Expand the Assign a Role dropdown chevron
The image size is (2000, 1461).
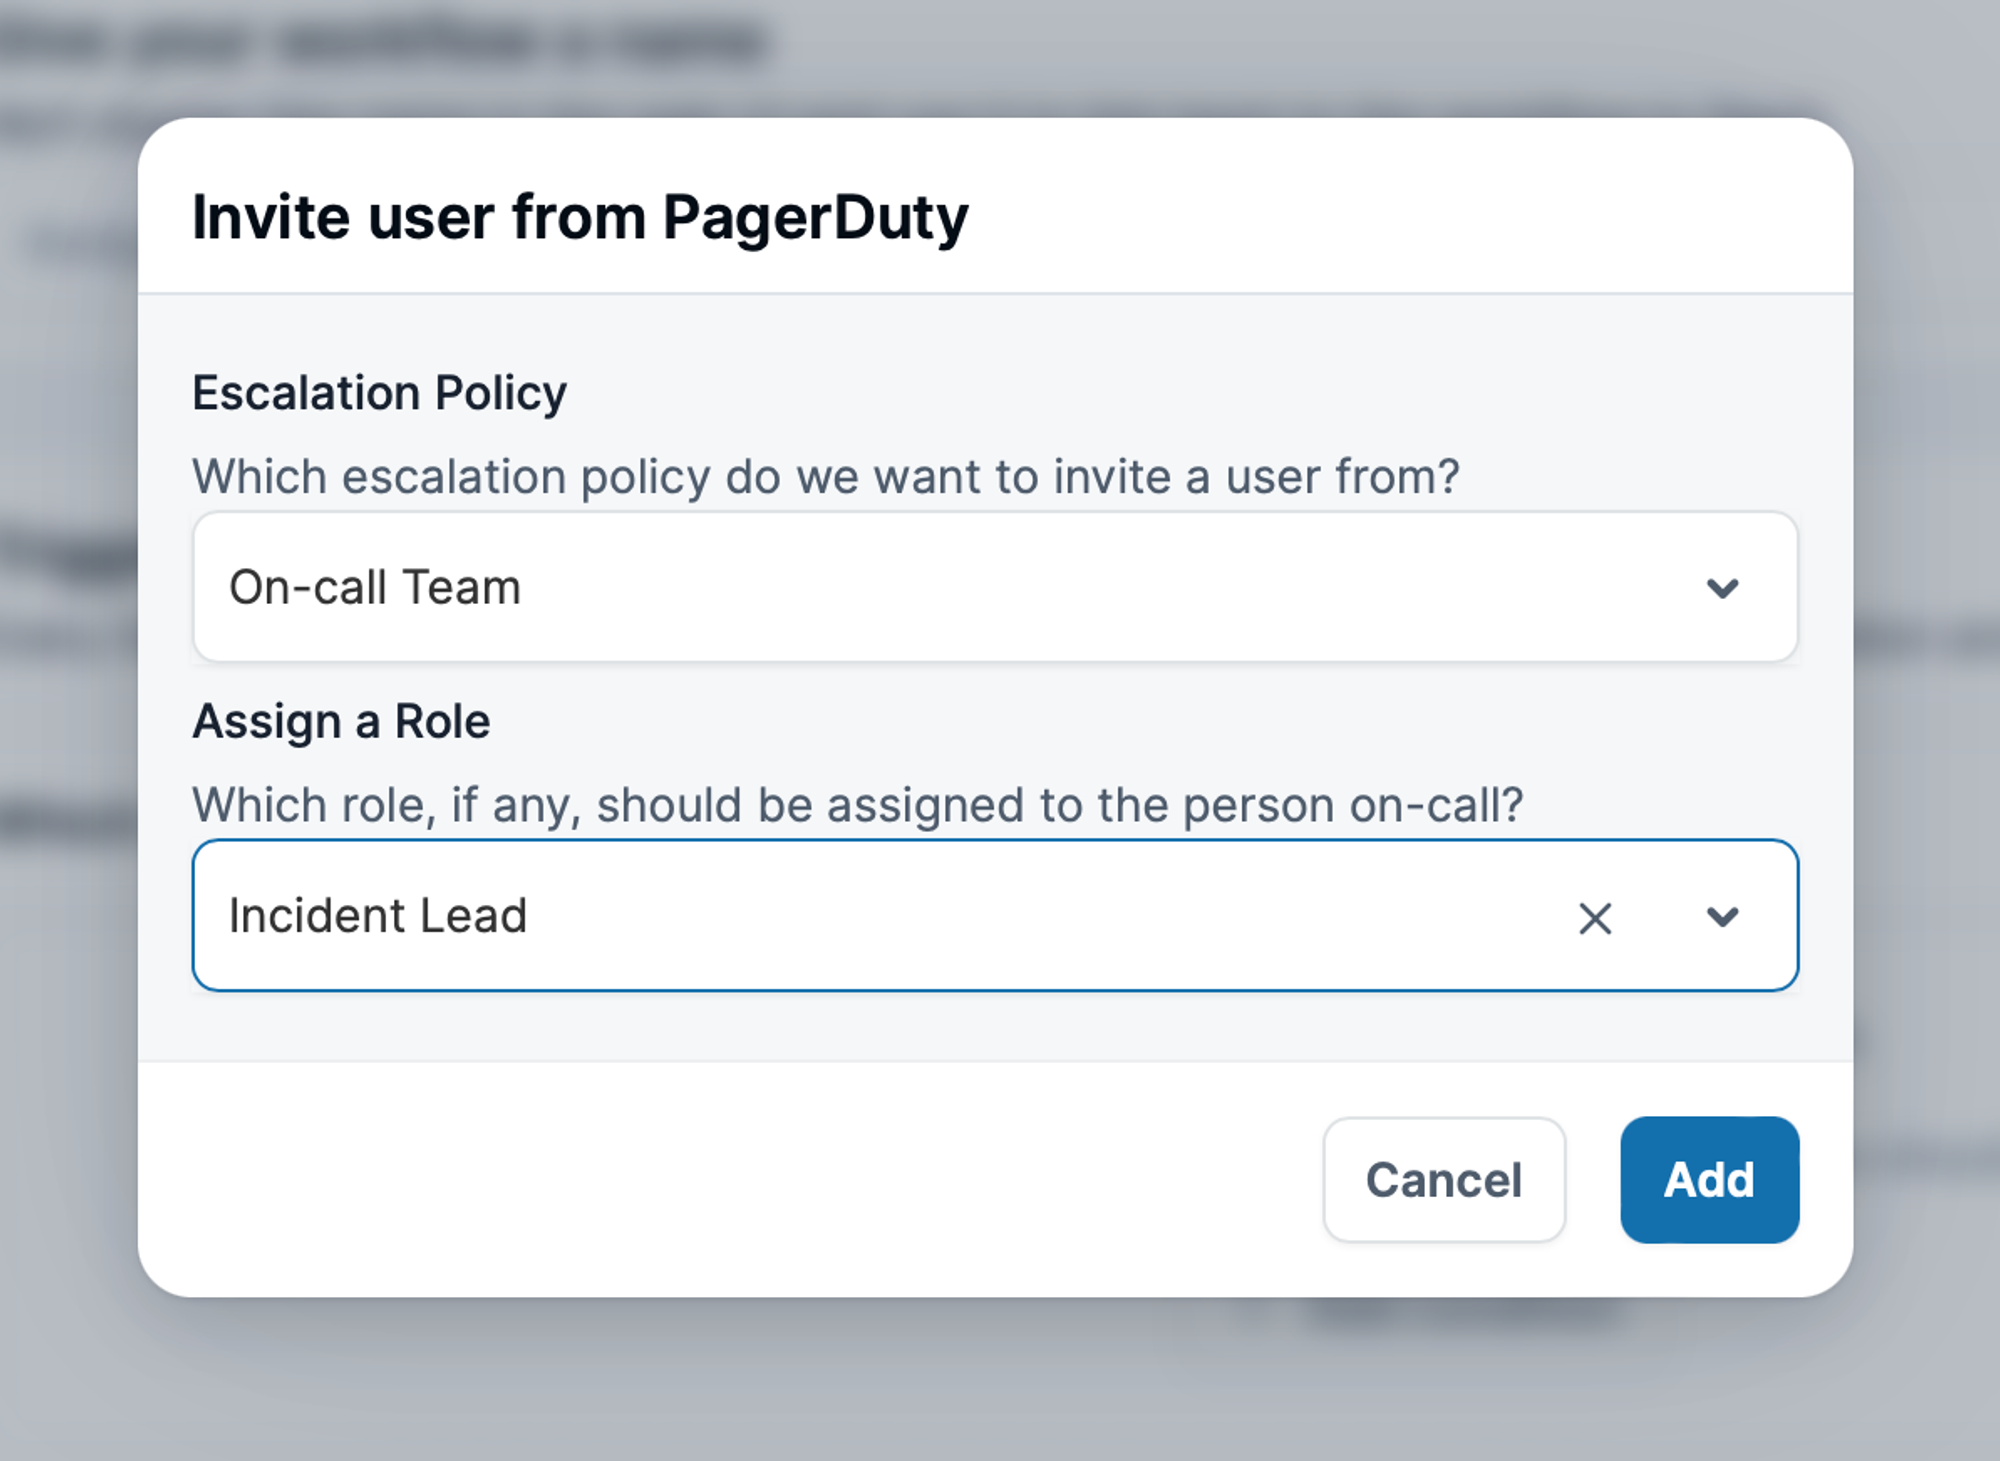pos(1722,917)
